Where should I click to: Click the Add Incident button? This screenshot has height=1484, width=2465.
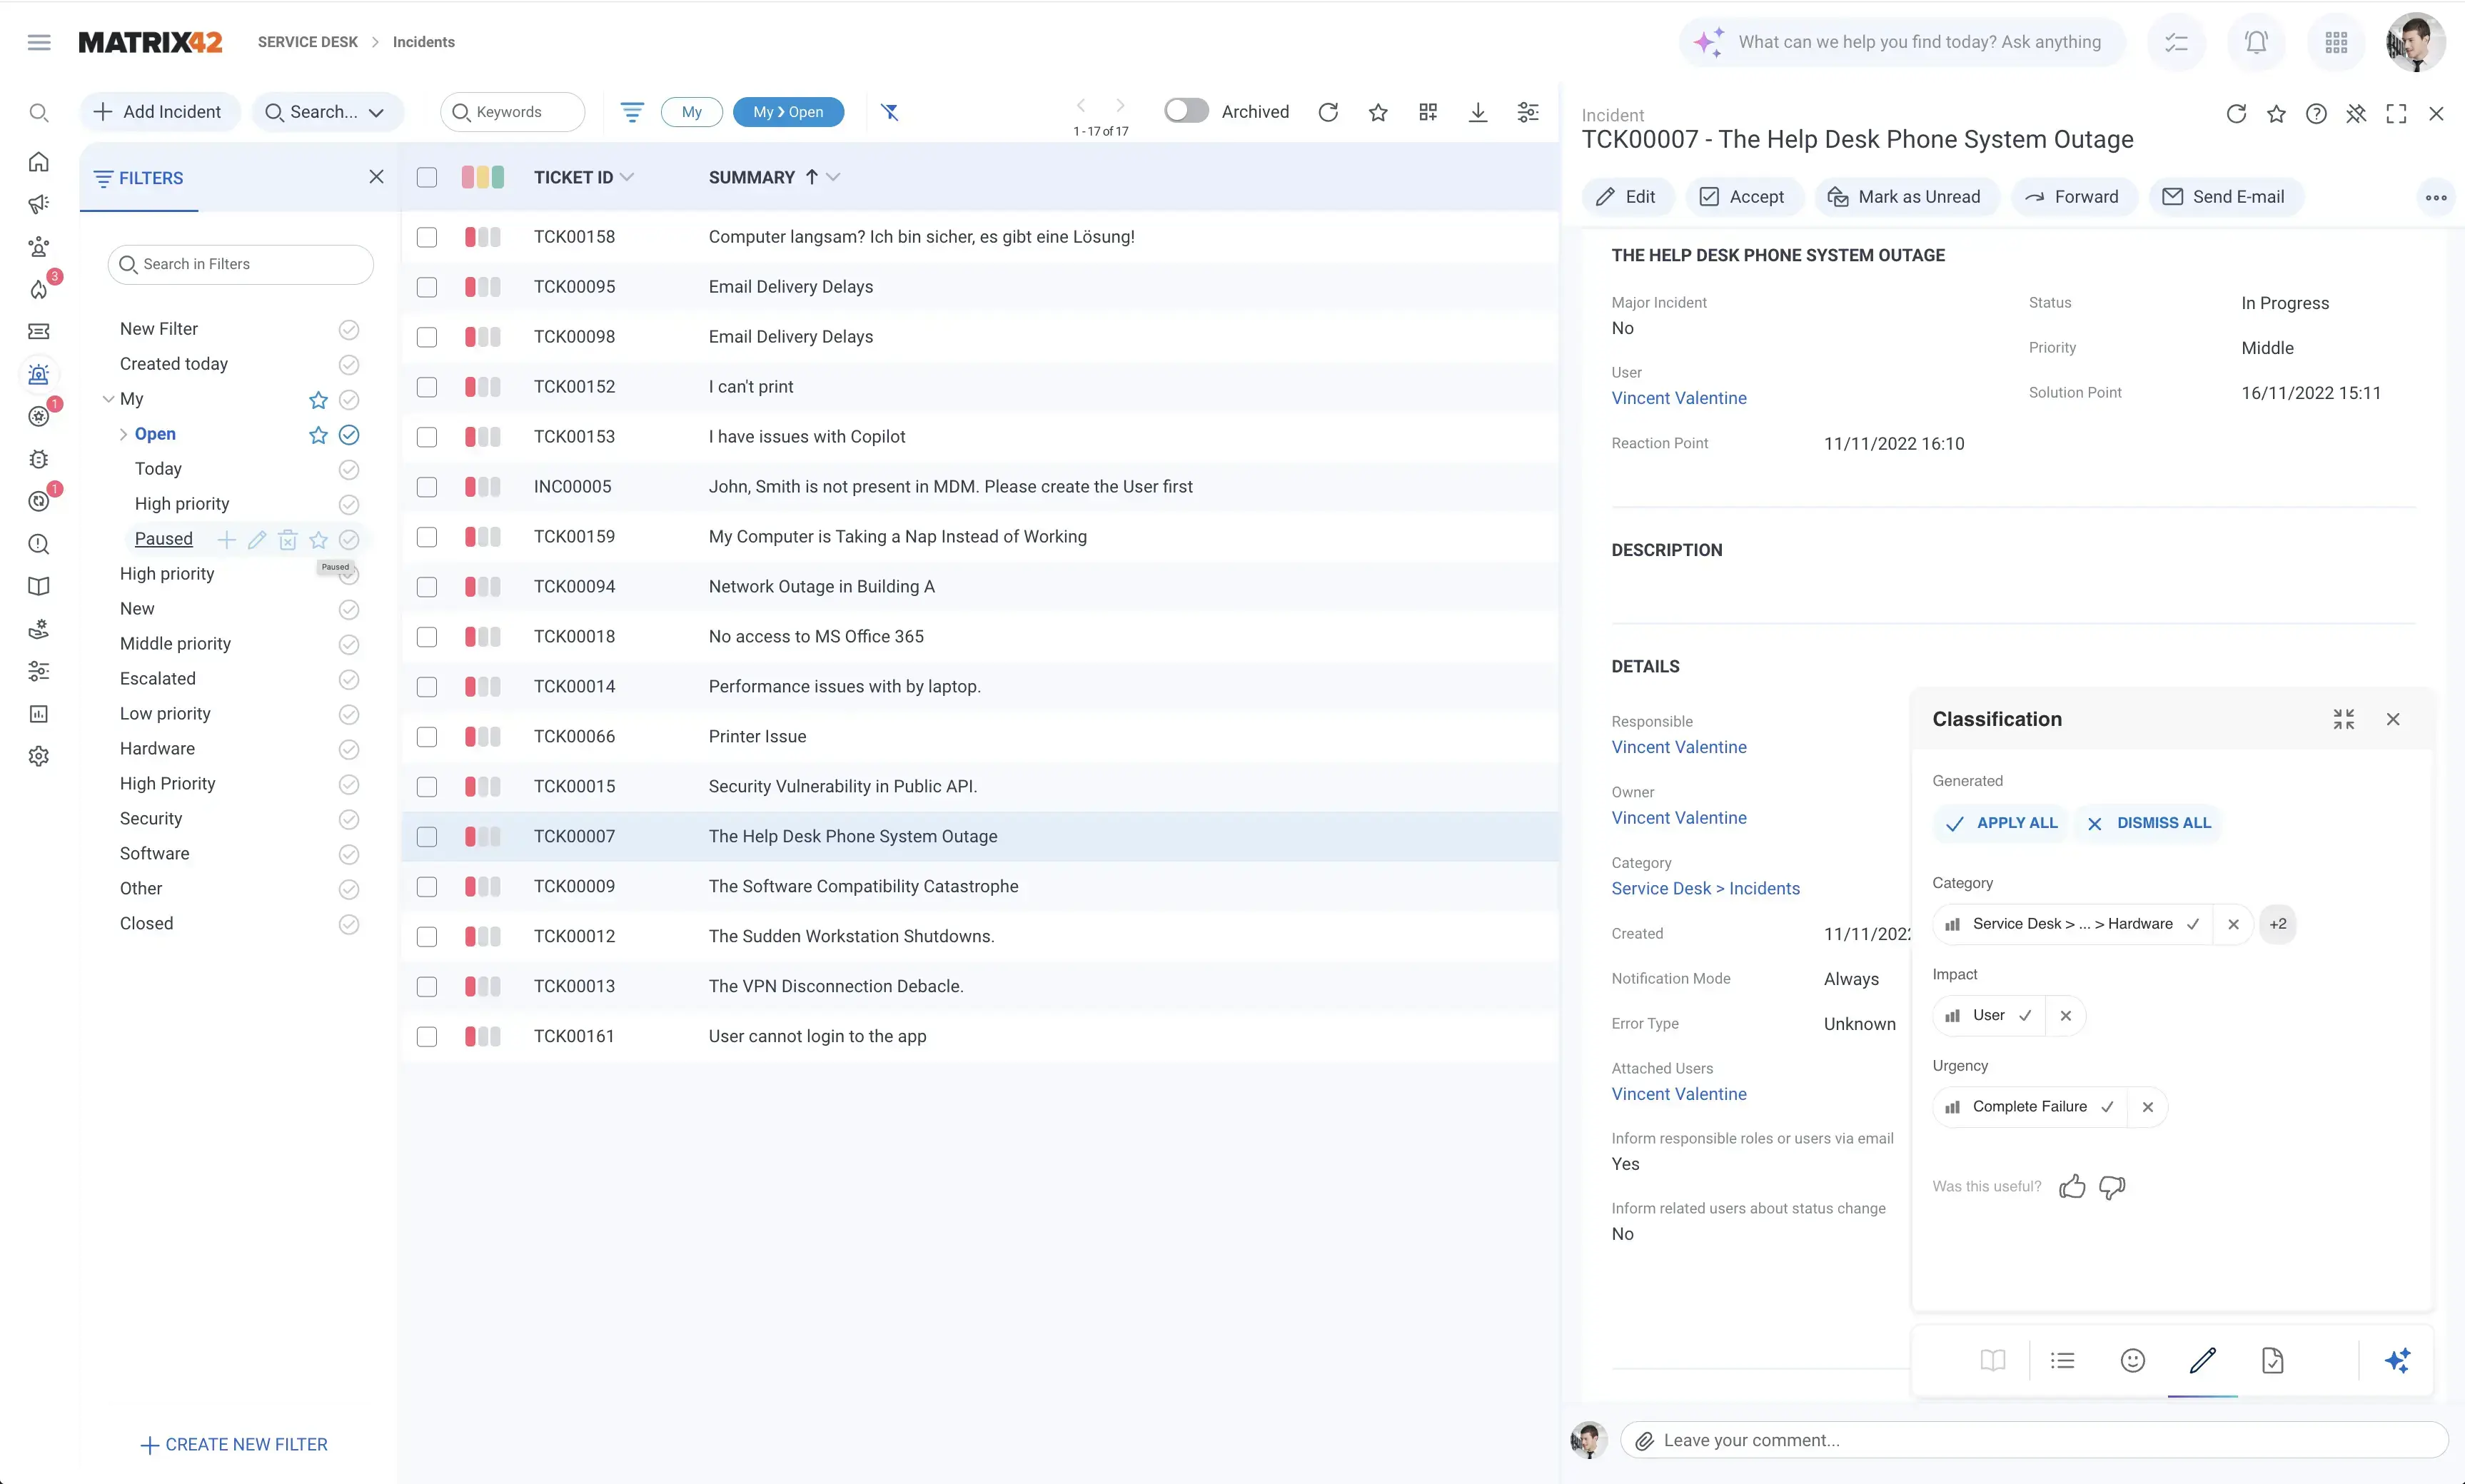(x=159, y=111)
